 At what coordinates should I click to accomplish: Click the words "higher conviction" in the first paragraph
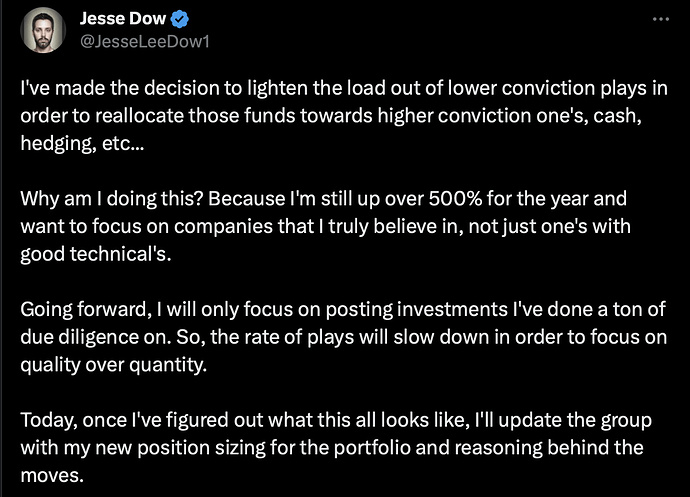[454, 116]
